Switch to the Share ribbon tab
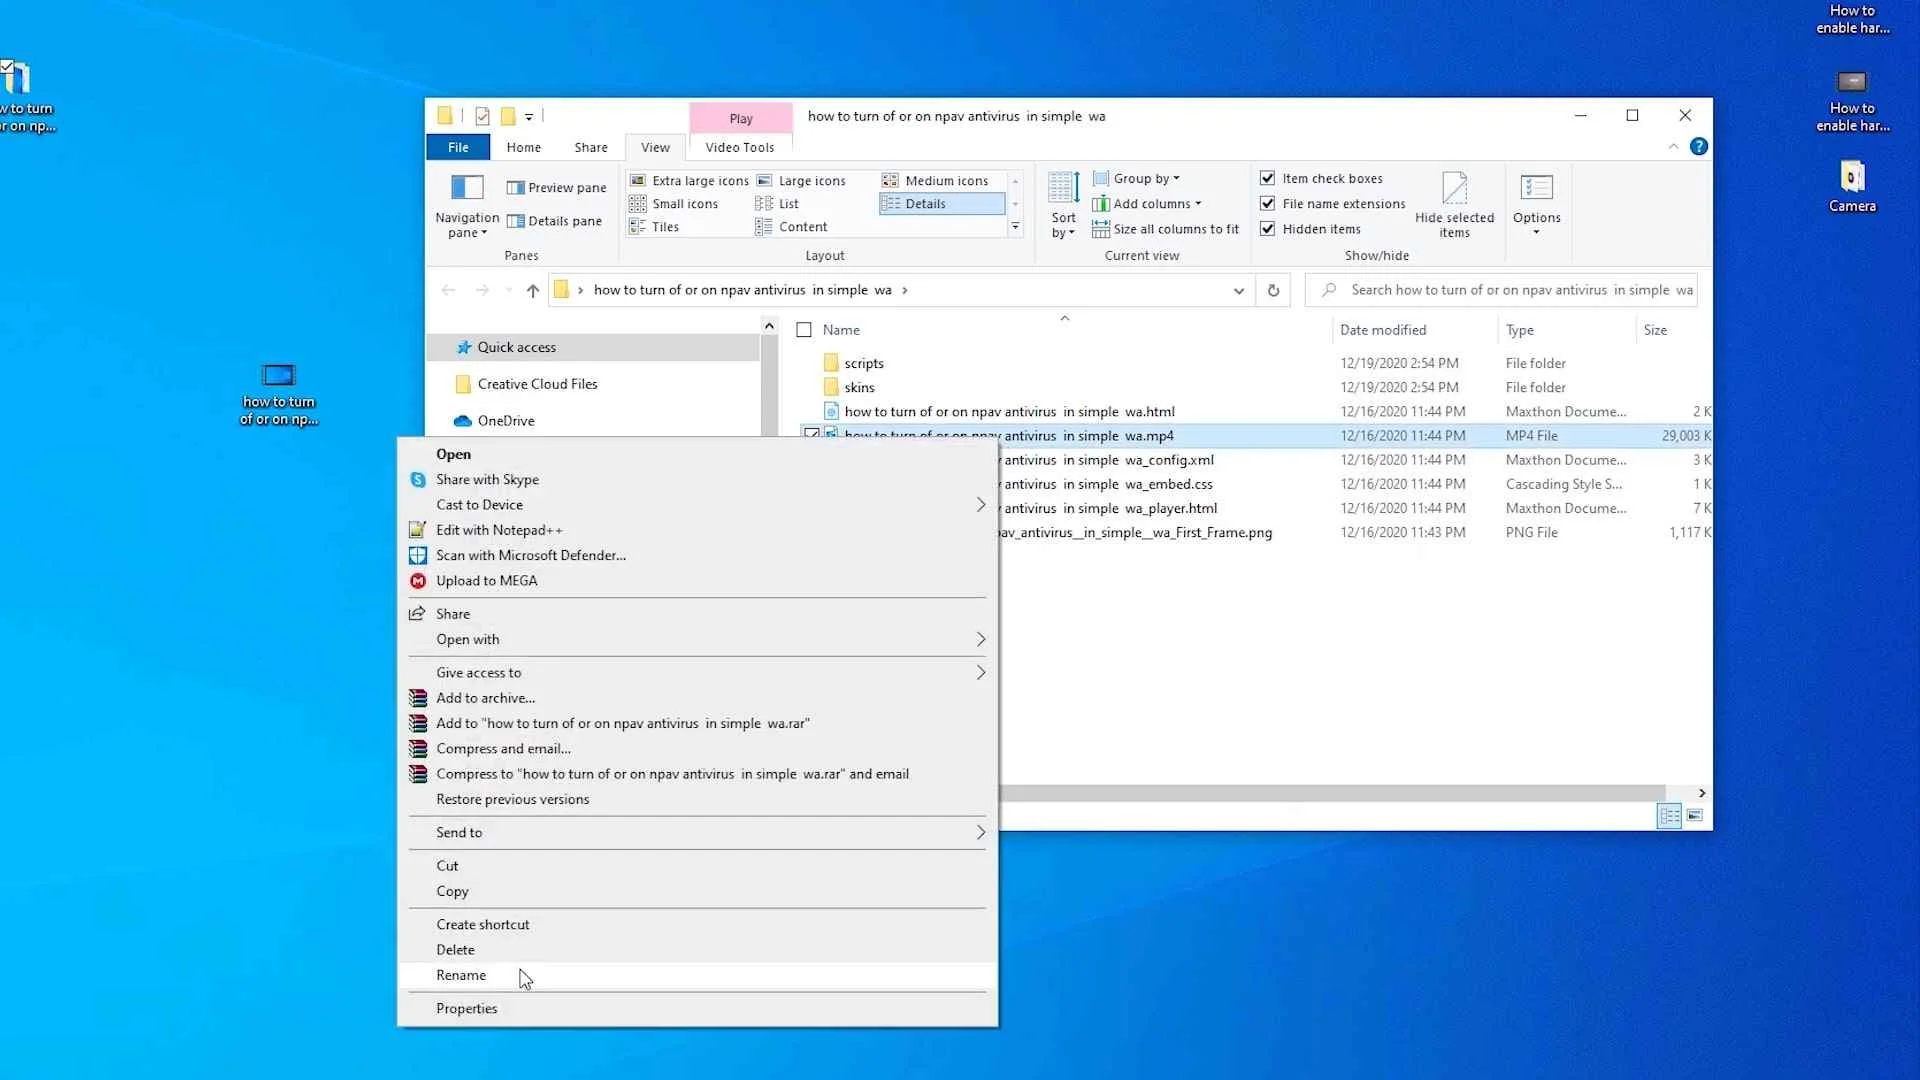This screenshot has width=1920, height=1080. tap(590, 147)
